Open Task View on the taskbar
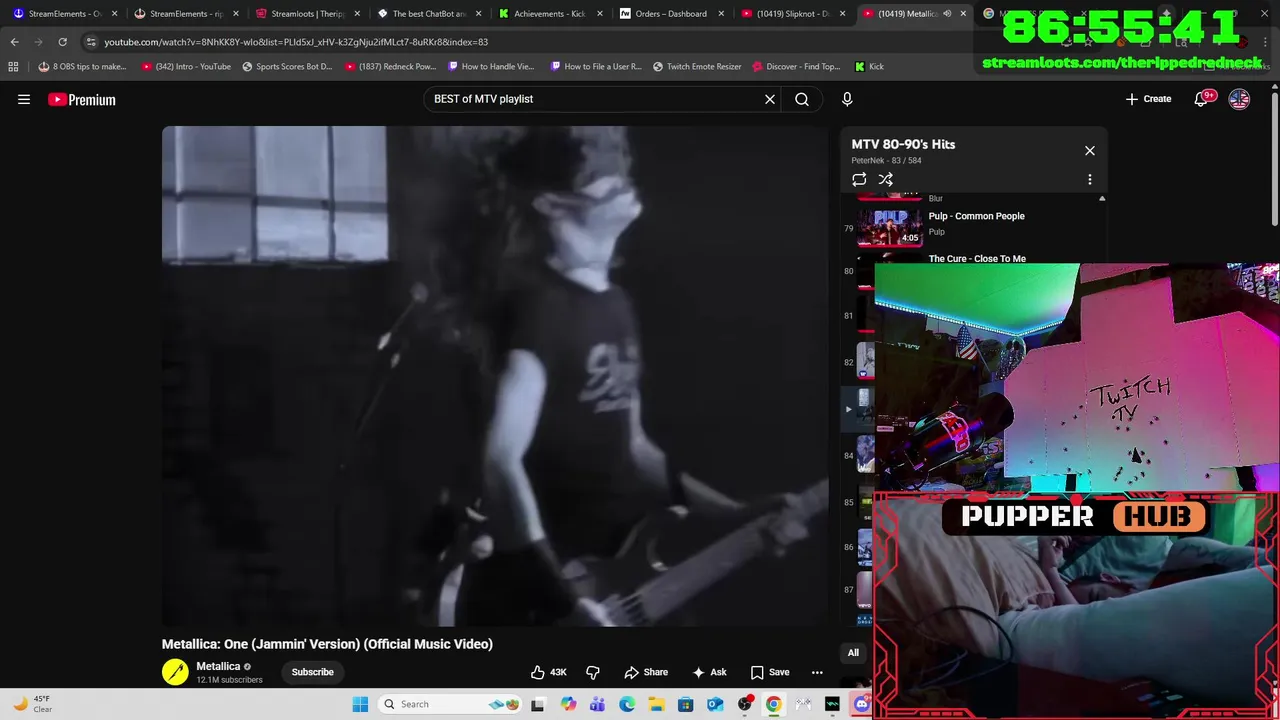Image resolution: width=1280 pixels, height=720 pixels. (537, 704)
